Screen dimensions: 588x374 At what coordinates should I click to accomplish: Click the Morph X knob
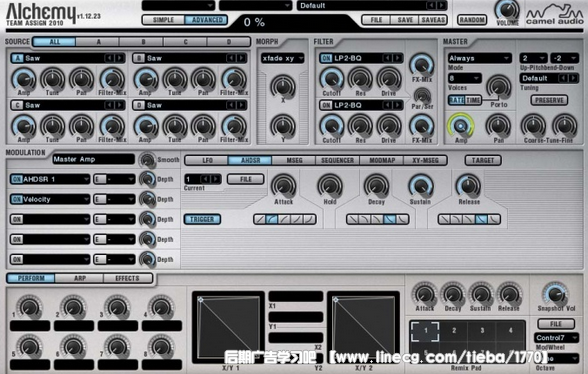coord(283,86)
